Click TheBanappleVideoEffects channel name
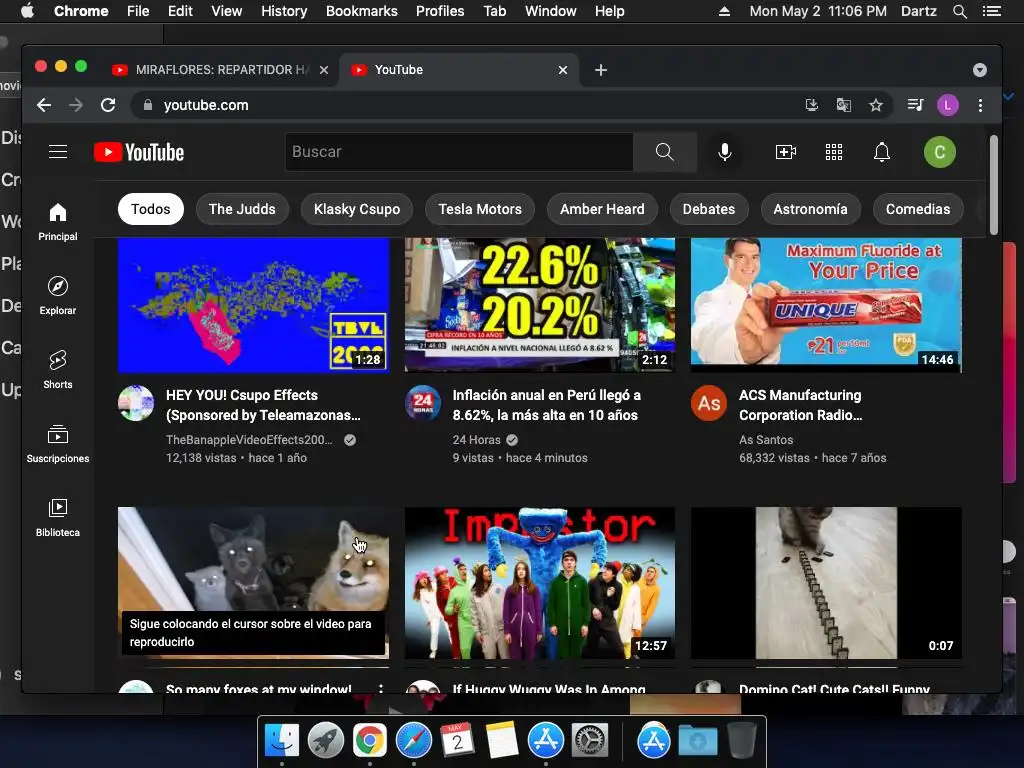 click(249, 440)
